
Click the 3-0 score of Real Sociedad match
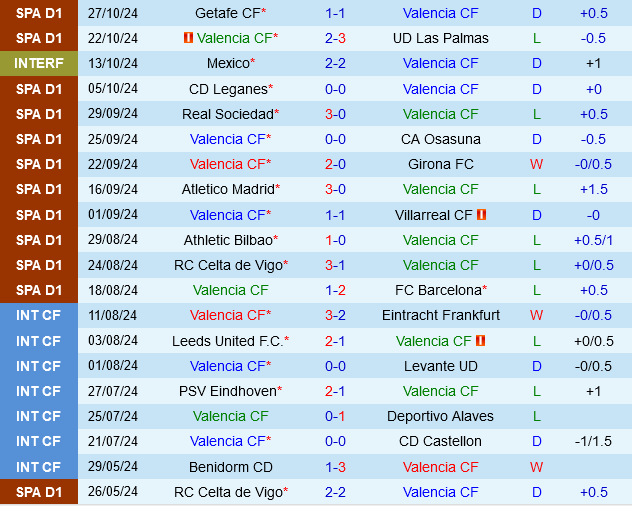point(335,114)
